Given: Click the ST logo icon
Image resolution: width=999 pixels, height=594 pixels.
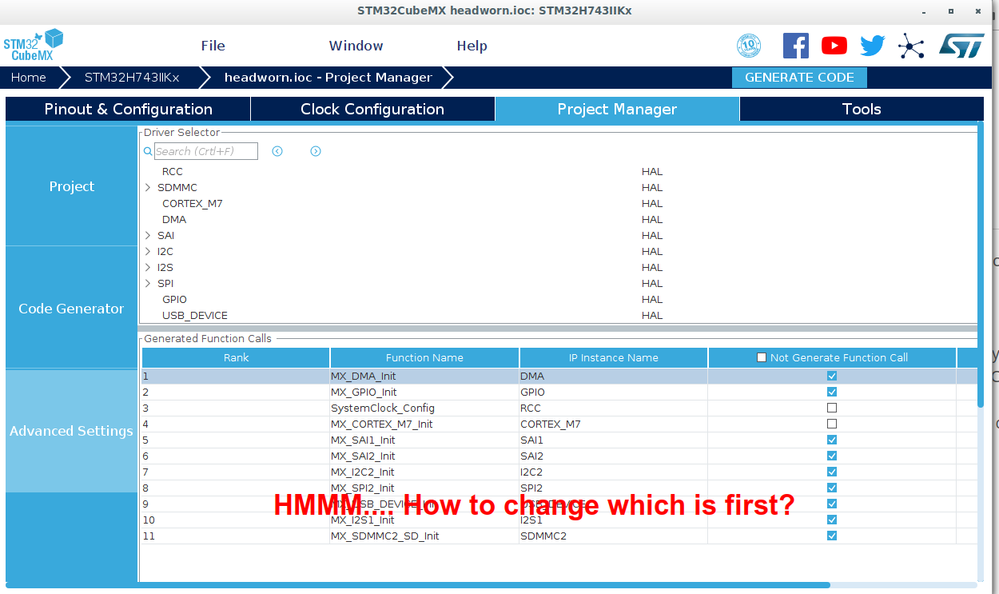Looking at the screenshot, I should click(x=961, y=46).
